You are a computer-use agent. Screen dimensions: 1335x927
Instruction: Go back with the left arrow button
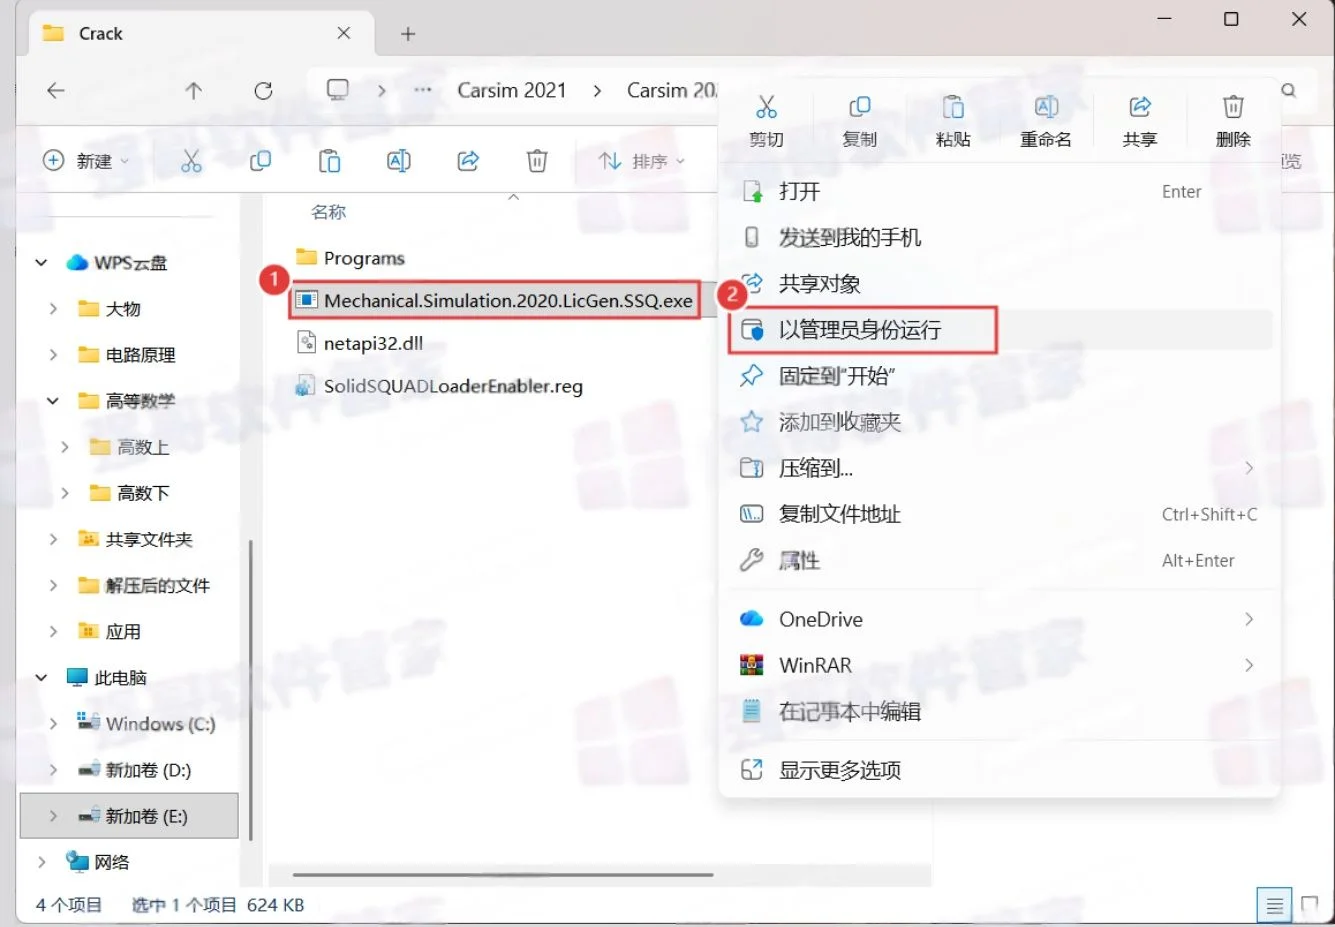point(56,90)
